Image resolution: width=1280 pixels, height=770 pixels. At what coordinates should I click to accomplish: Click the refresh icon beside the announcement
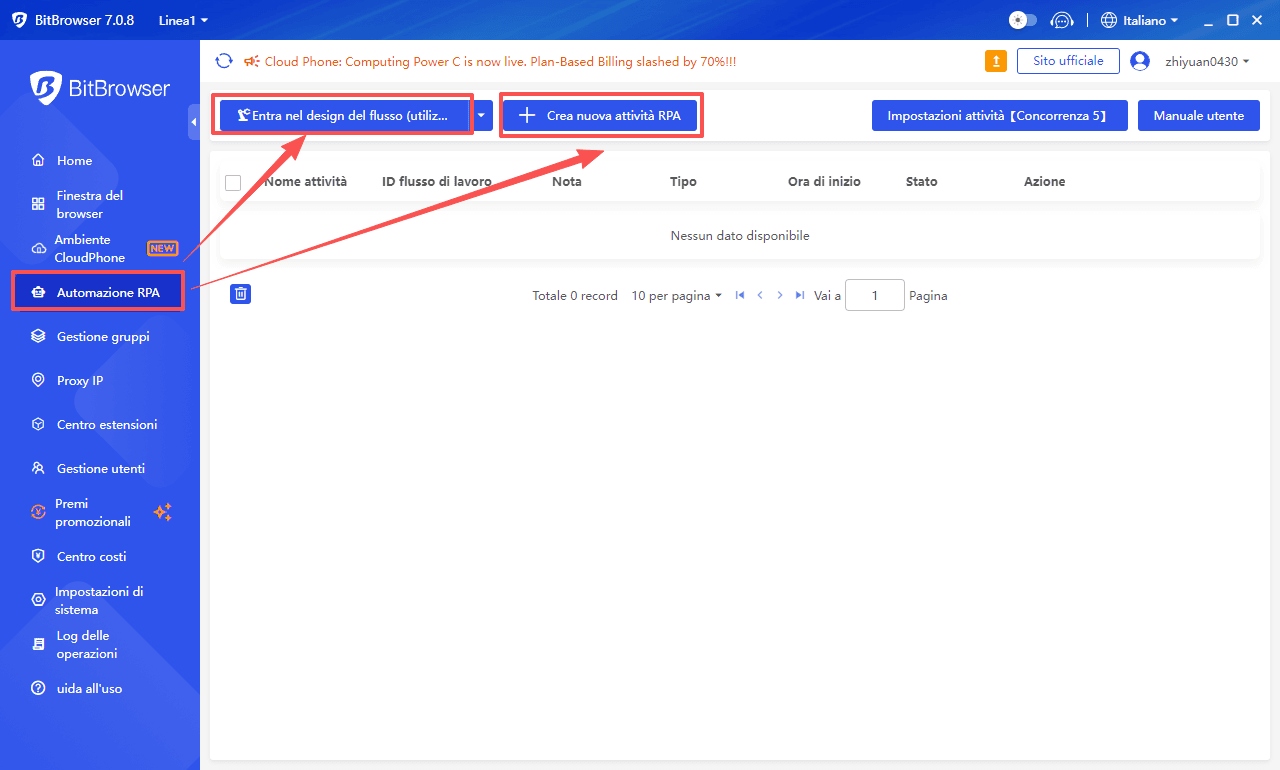pos(224,60)
